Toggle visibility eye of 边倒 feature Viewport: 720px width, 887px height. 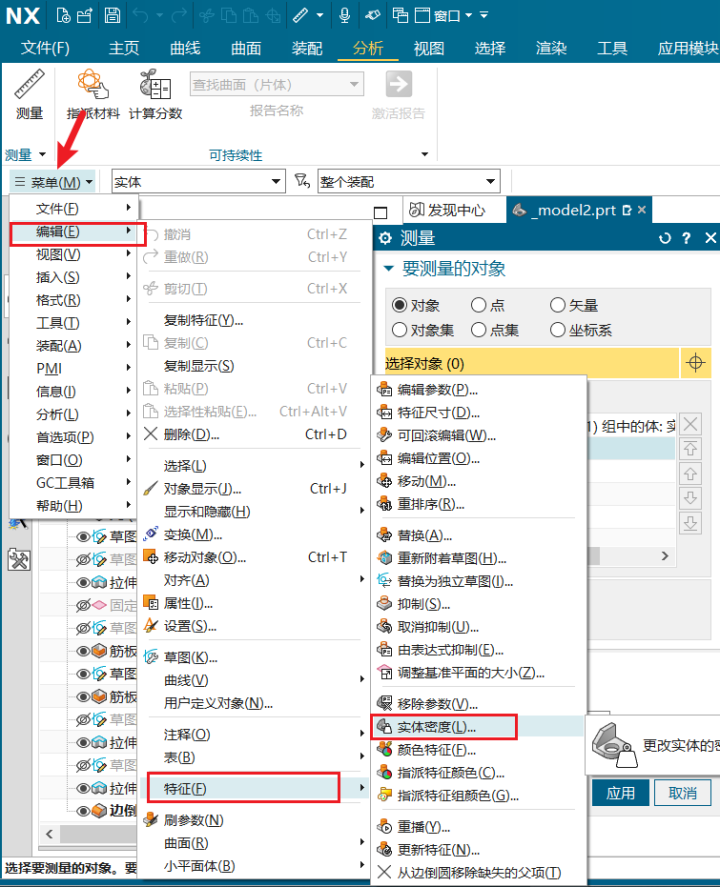[x=83, y=811]
